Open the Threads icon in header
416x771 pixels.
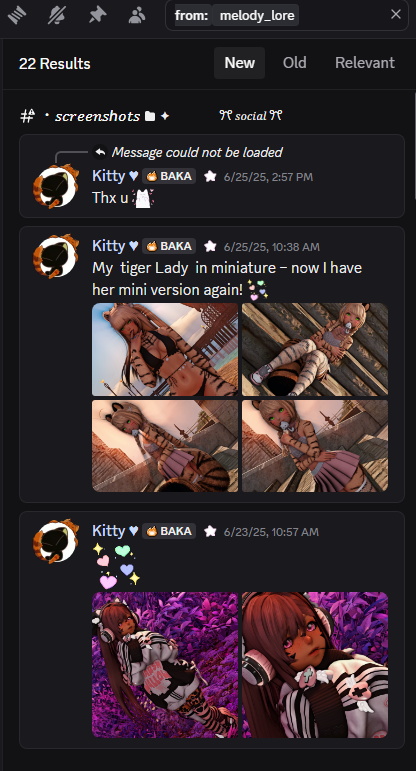click(17, 15)
